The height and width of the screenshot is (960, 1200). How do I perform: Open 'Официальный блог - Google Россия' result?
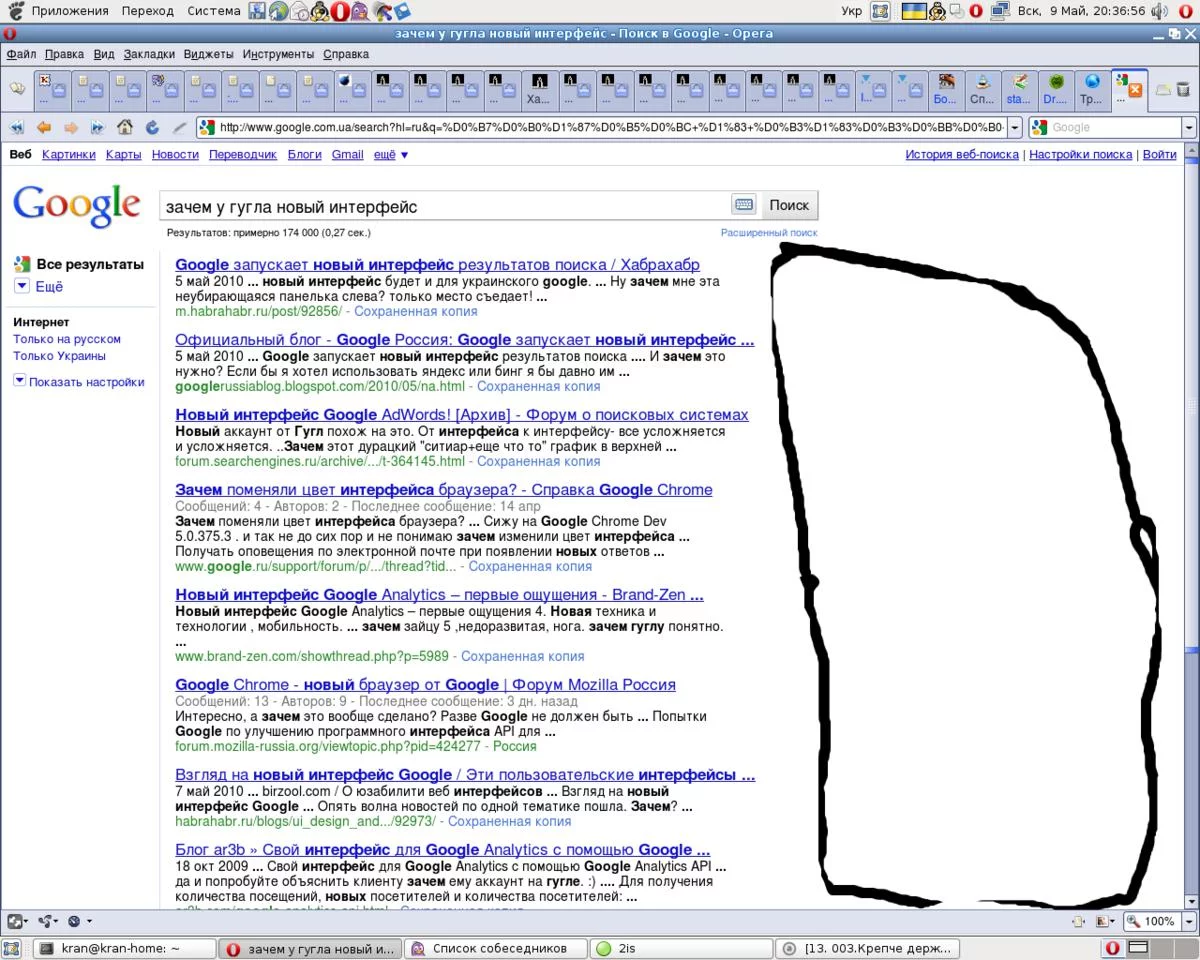point(464,340)
